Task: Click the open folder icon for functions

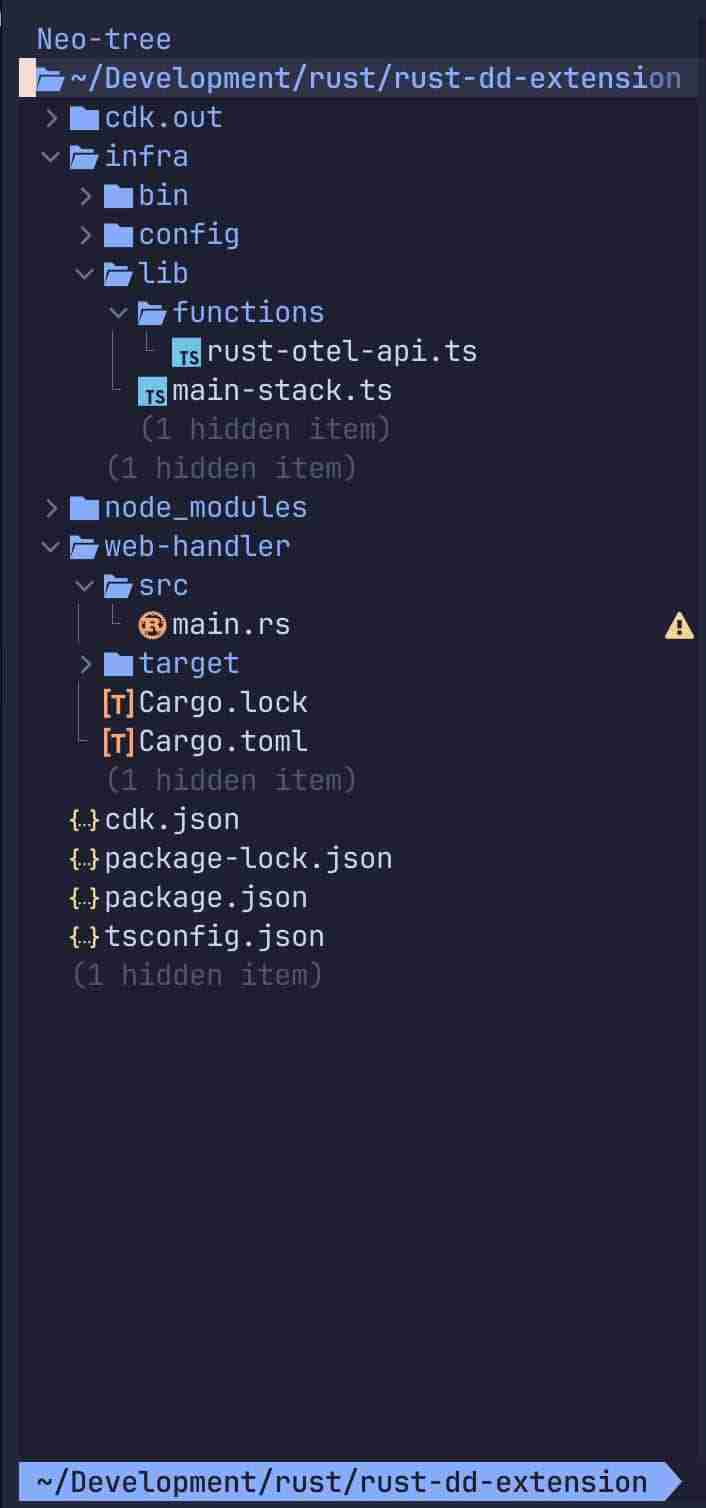Action: pyautogui.click(x=152, y=314)
